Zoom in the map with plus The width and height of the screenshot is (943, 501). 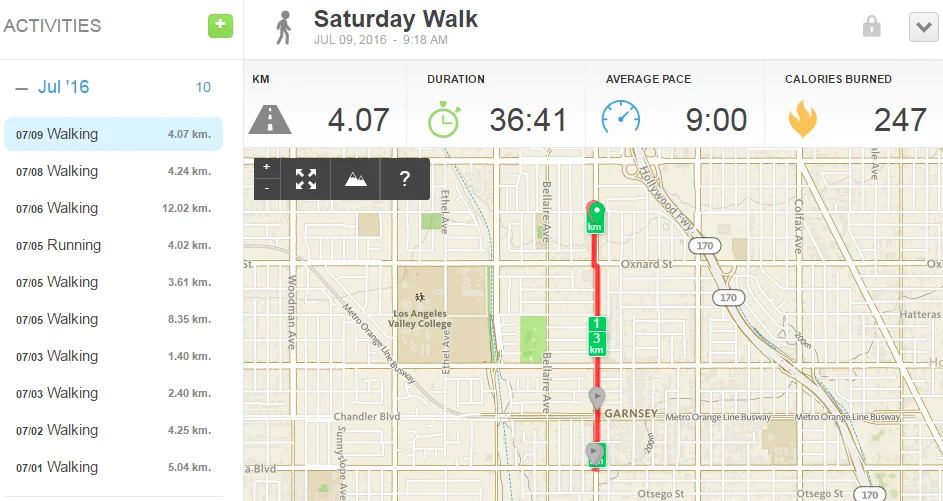pyautogui.click(x=267, y=168)
